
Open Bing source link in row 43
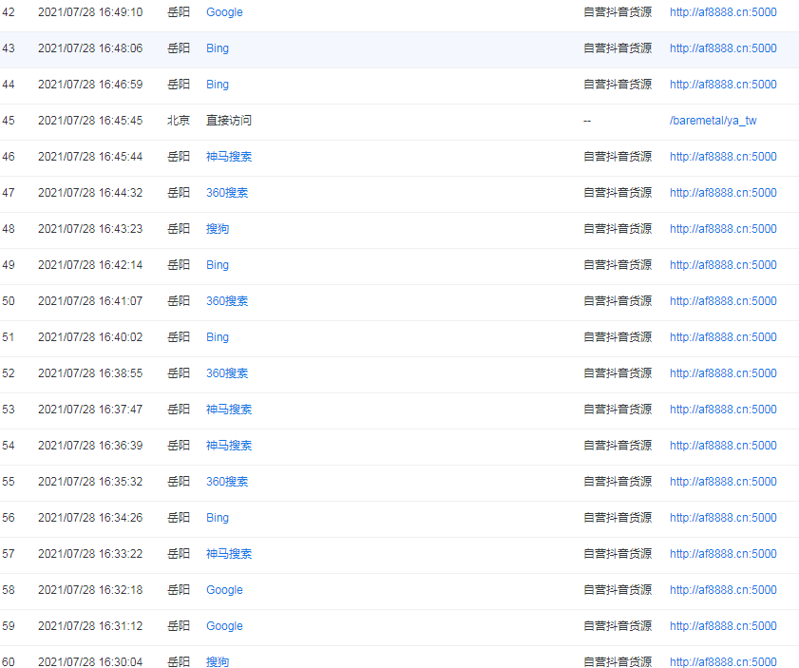(218, 48)
